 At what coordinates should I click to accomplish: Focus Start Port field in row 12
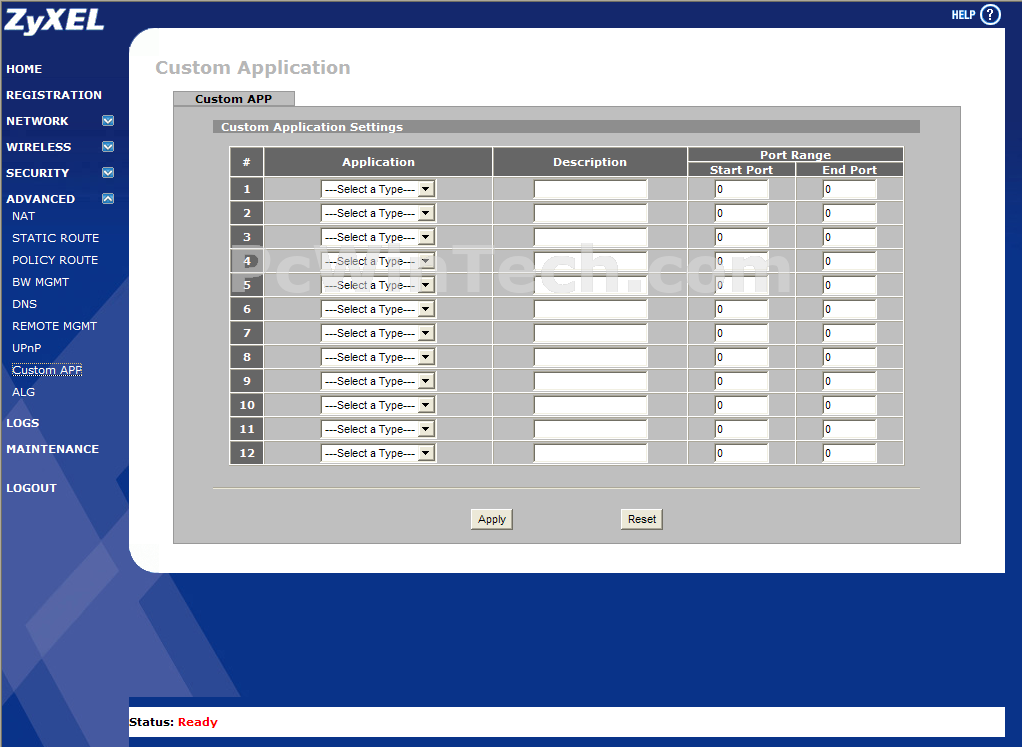[742, 453]
